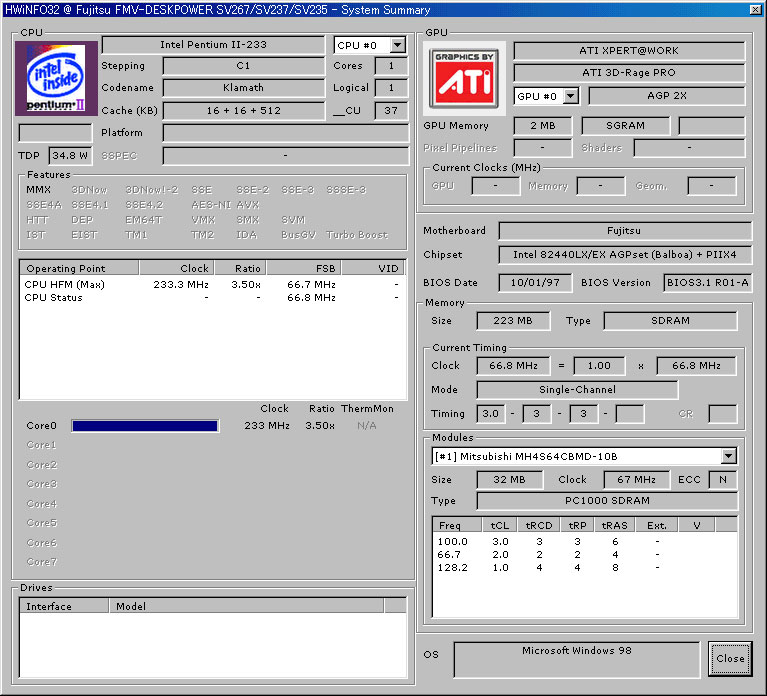Click the Operating Point column header

[x=79, y=268]
